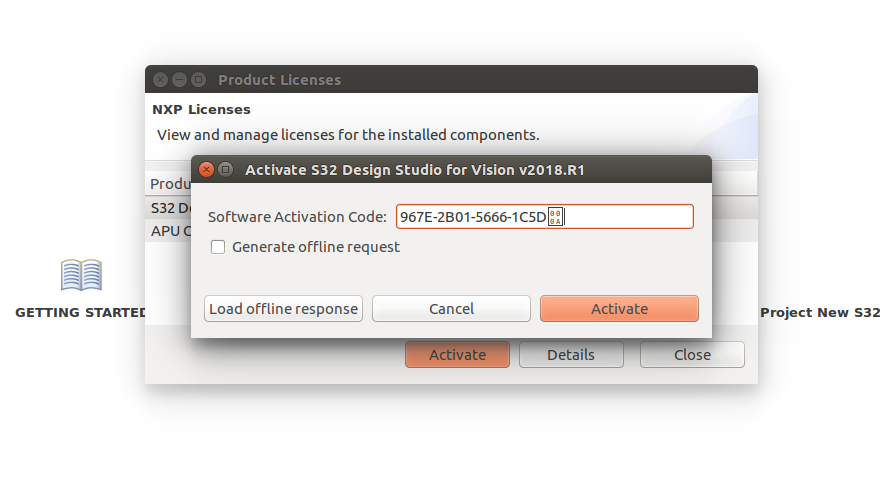
Task: Focus the Software Activation Code field
Action: tap(544, 217)
